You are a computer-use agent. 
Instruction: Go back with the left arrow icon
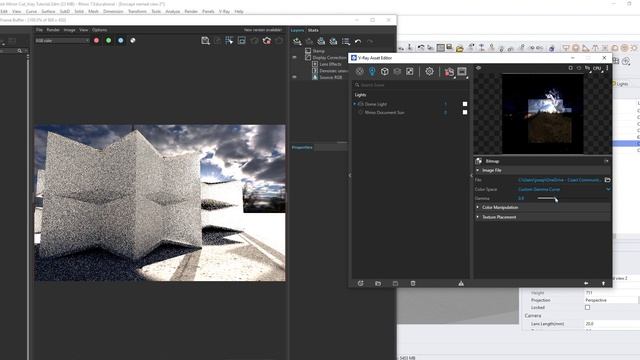(586, 283)
